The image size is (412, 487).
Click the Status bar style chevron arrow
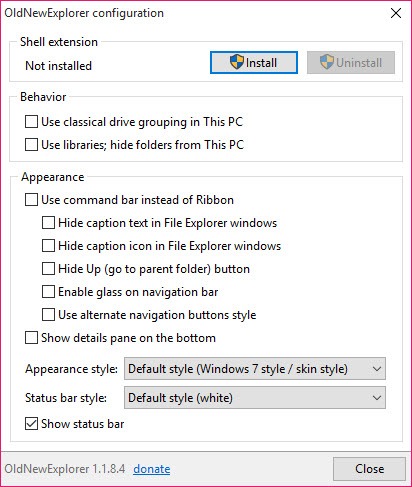[377, 398]
